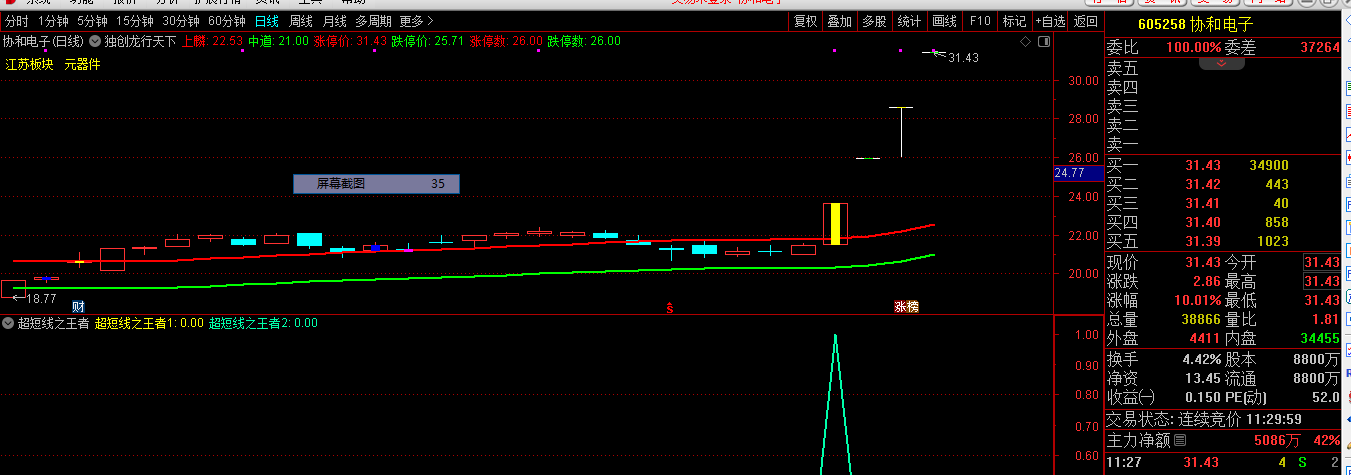
Task: Expand the order book with double-chevron button
Action: pyautogui.click(x=1221, y=63)
